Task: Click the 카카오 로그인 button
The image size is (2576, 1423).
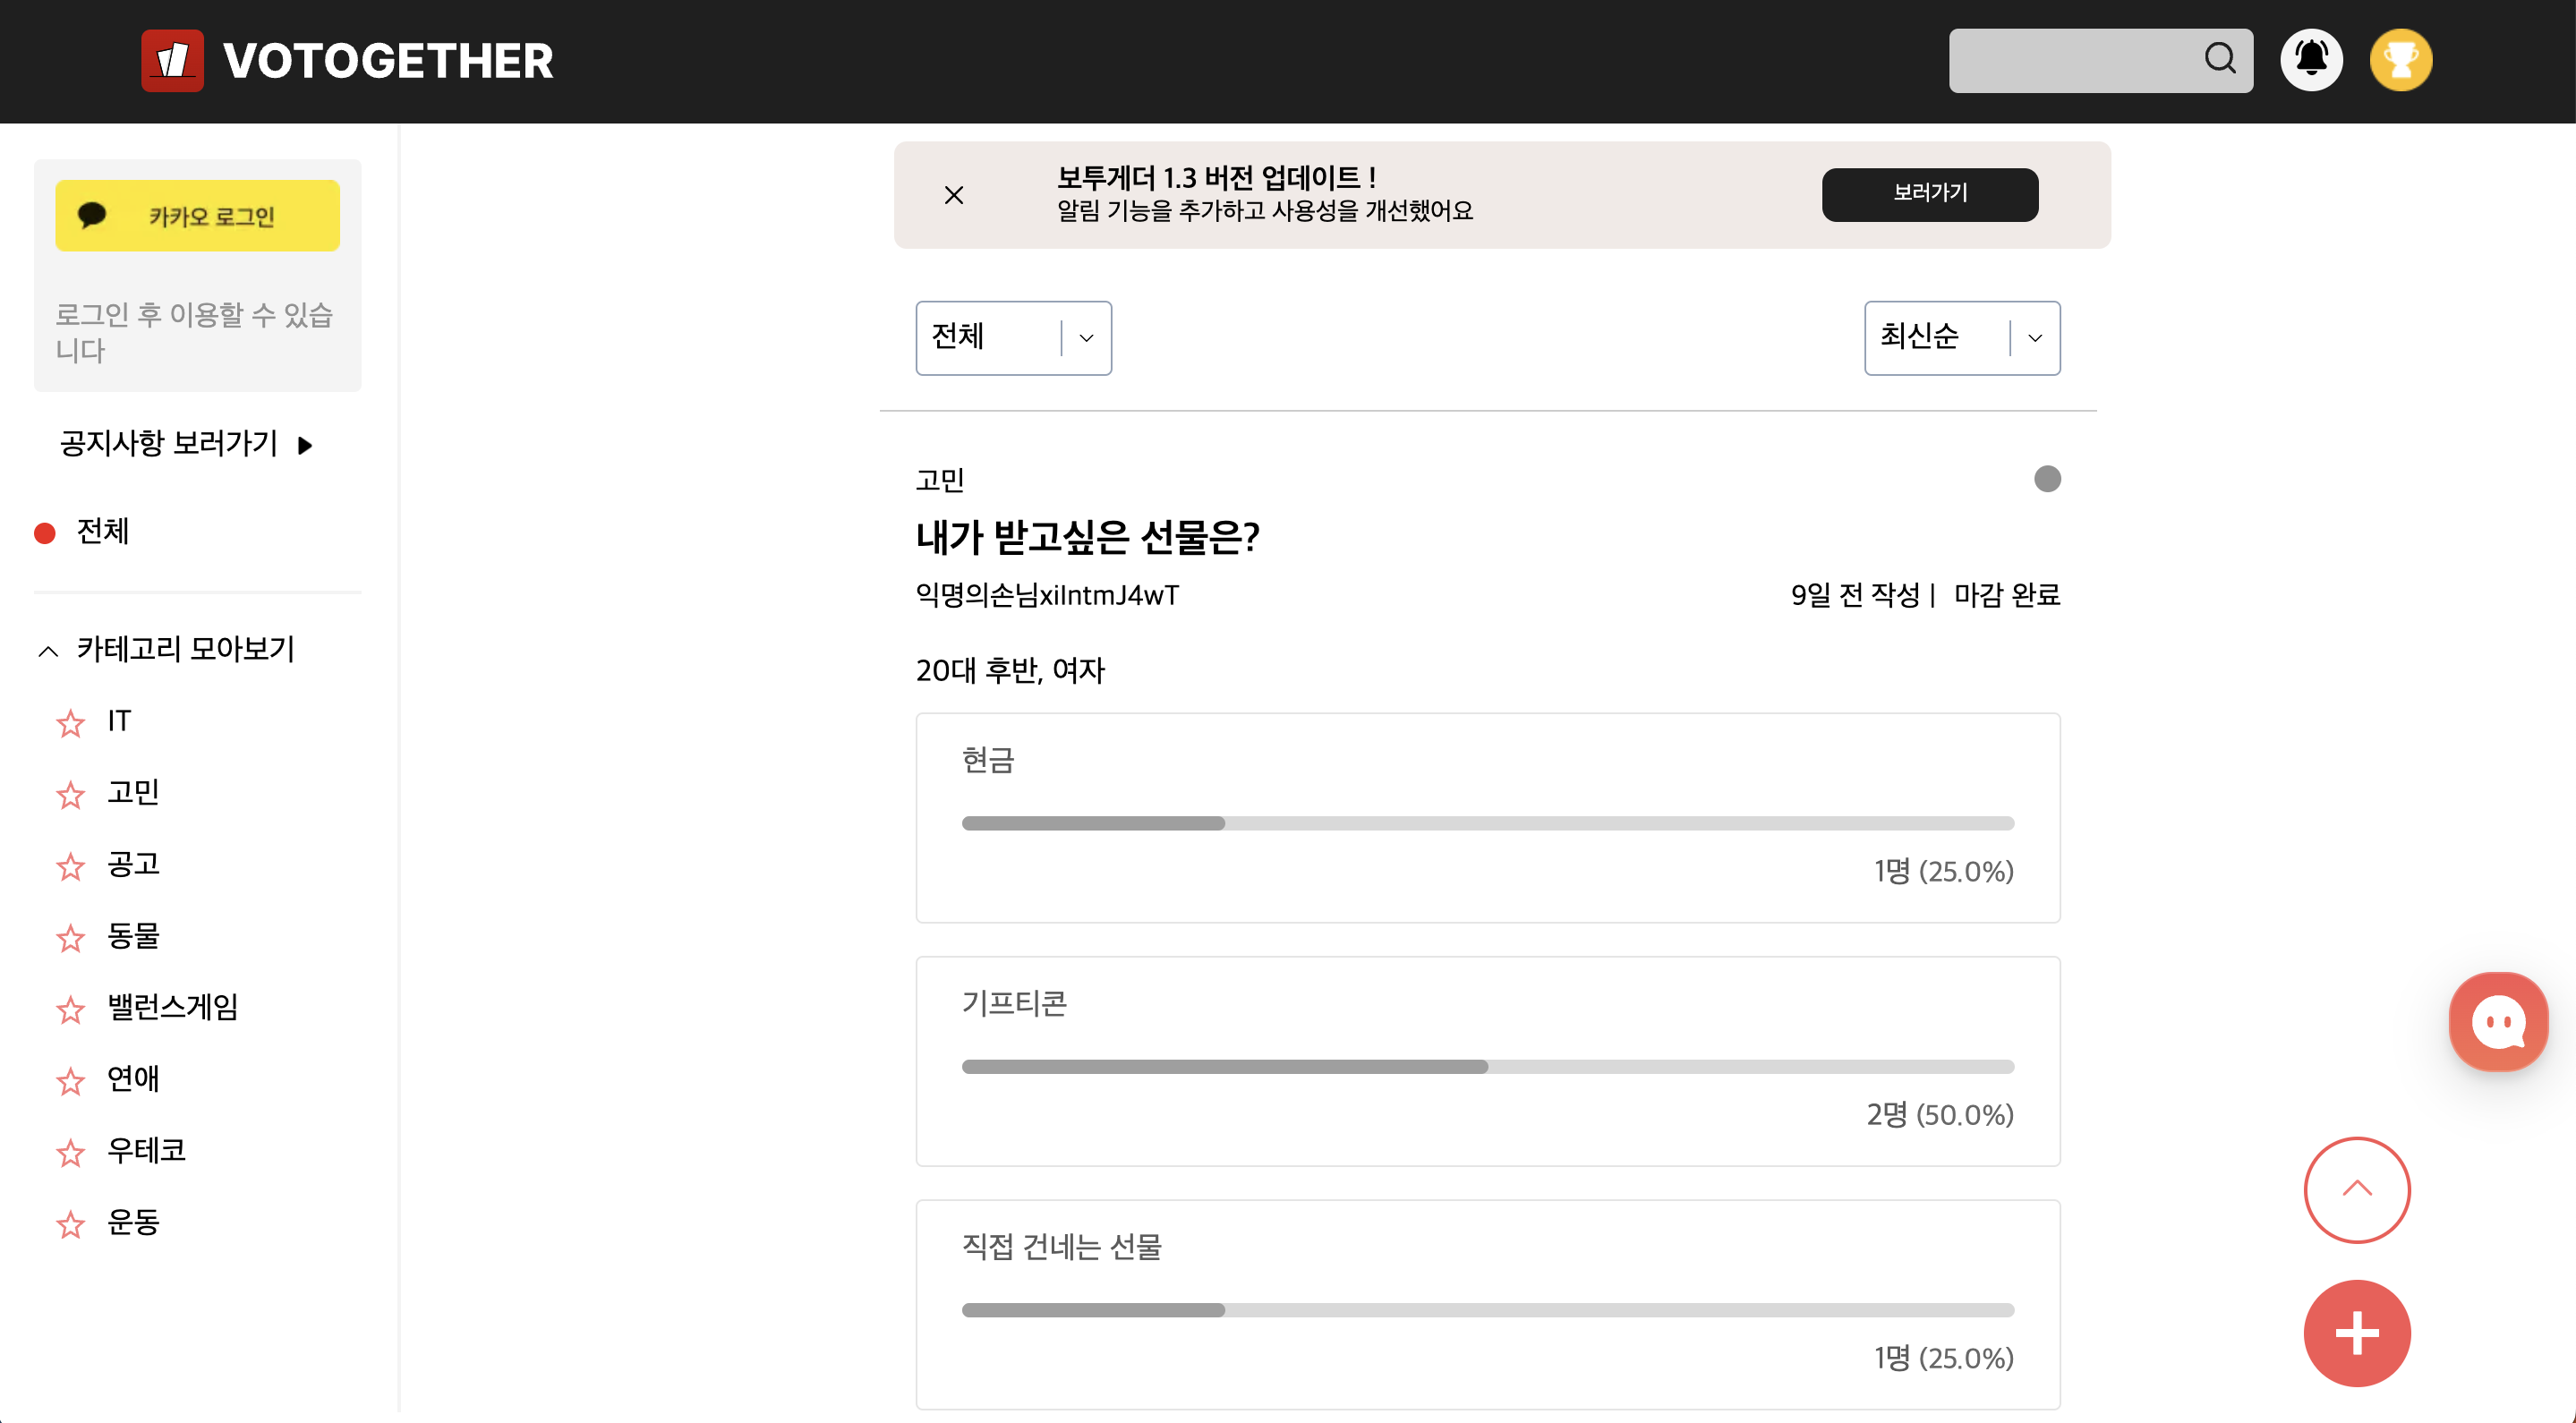Action: [x=197, y=216]
